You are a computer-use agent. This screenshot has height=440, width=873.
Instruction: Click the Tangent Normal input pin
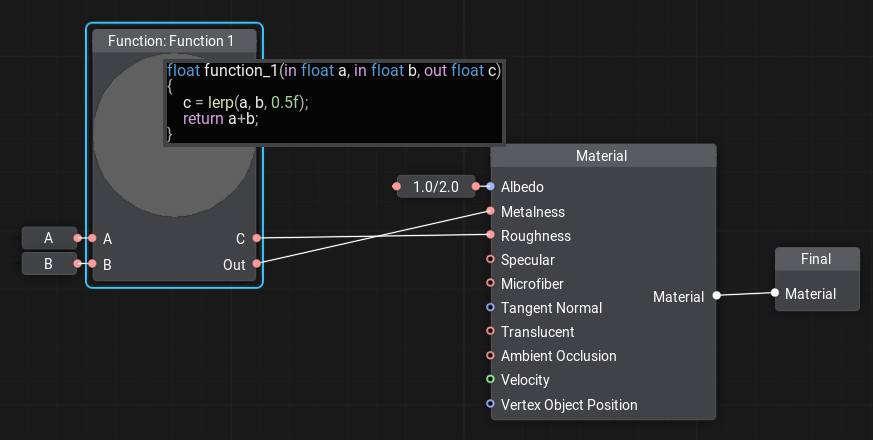point(490,308)
